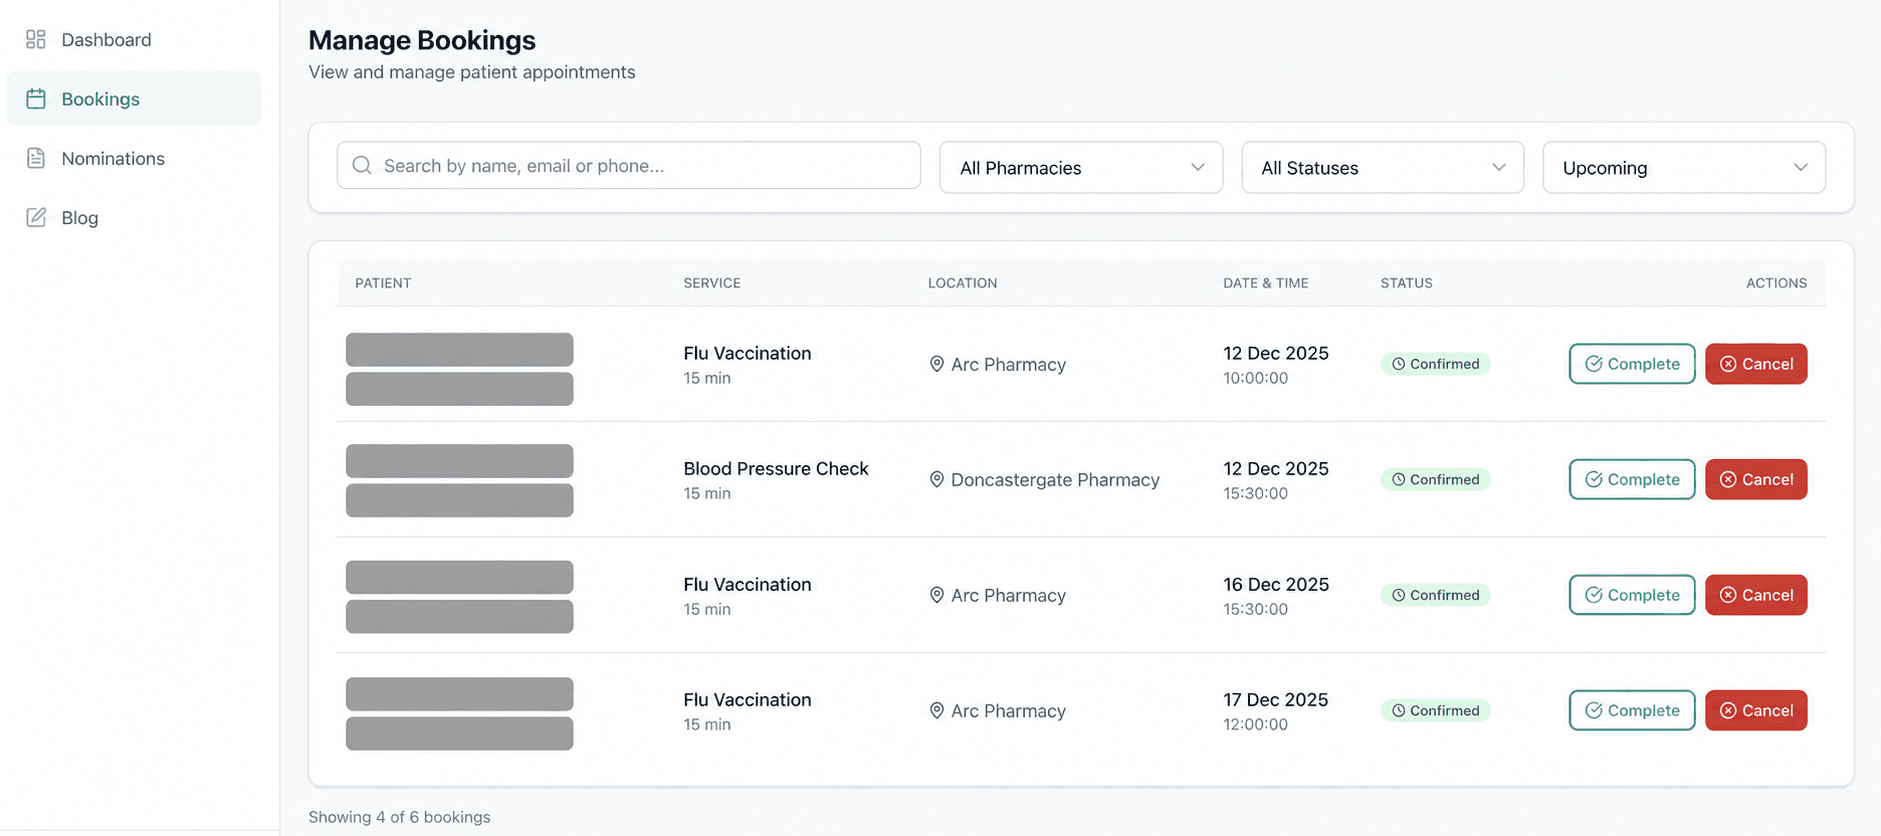Click clock icon in 17 Dec Confirmed badge

[x=1399, y=711]
